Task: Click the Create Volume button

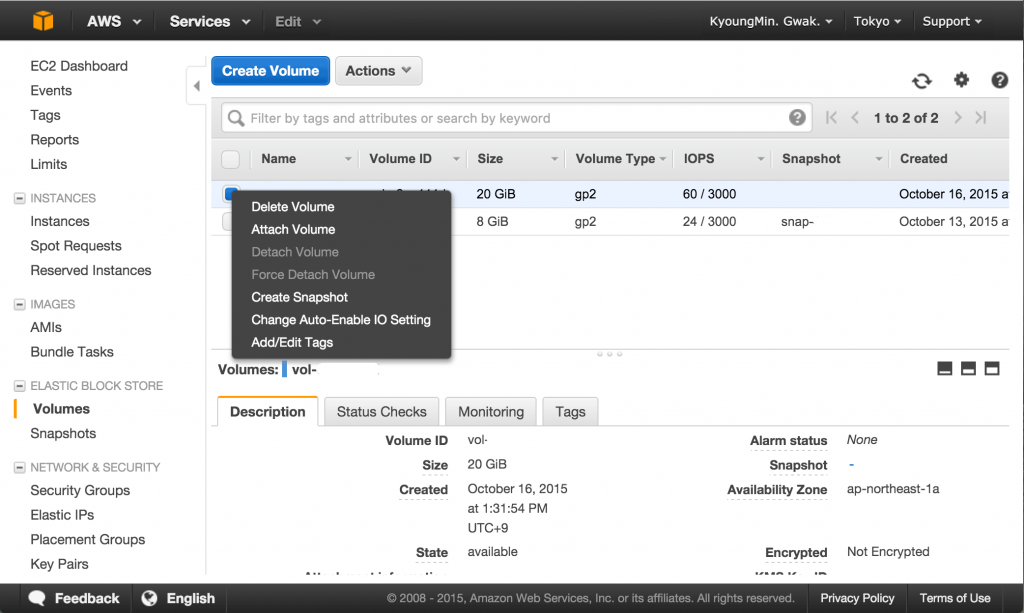Action: click(270, 71)
